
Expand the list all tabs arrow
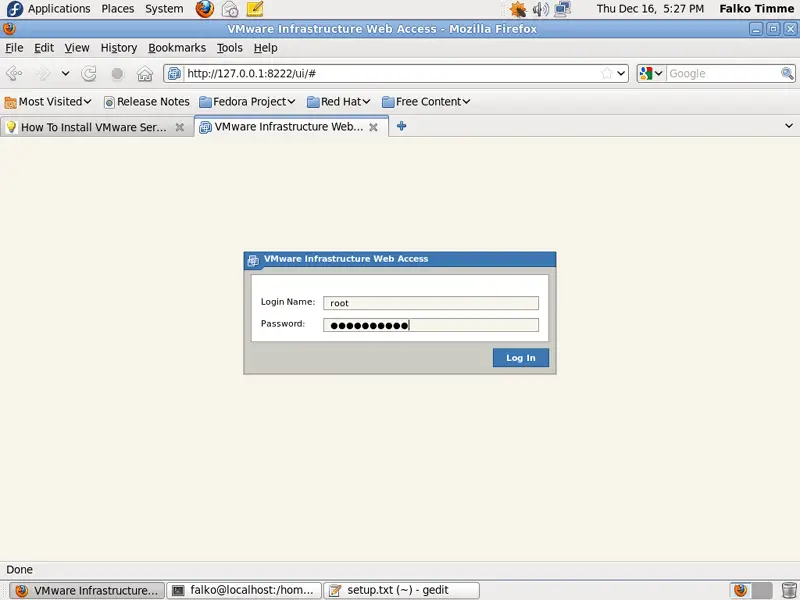coord(788,126)
